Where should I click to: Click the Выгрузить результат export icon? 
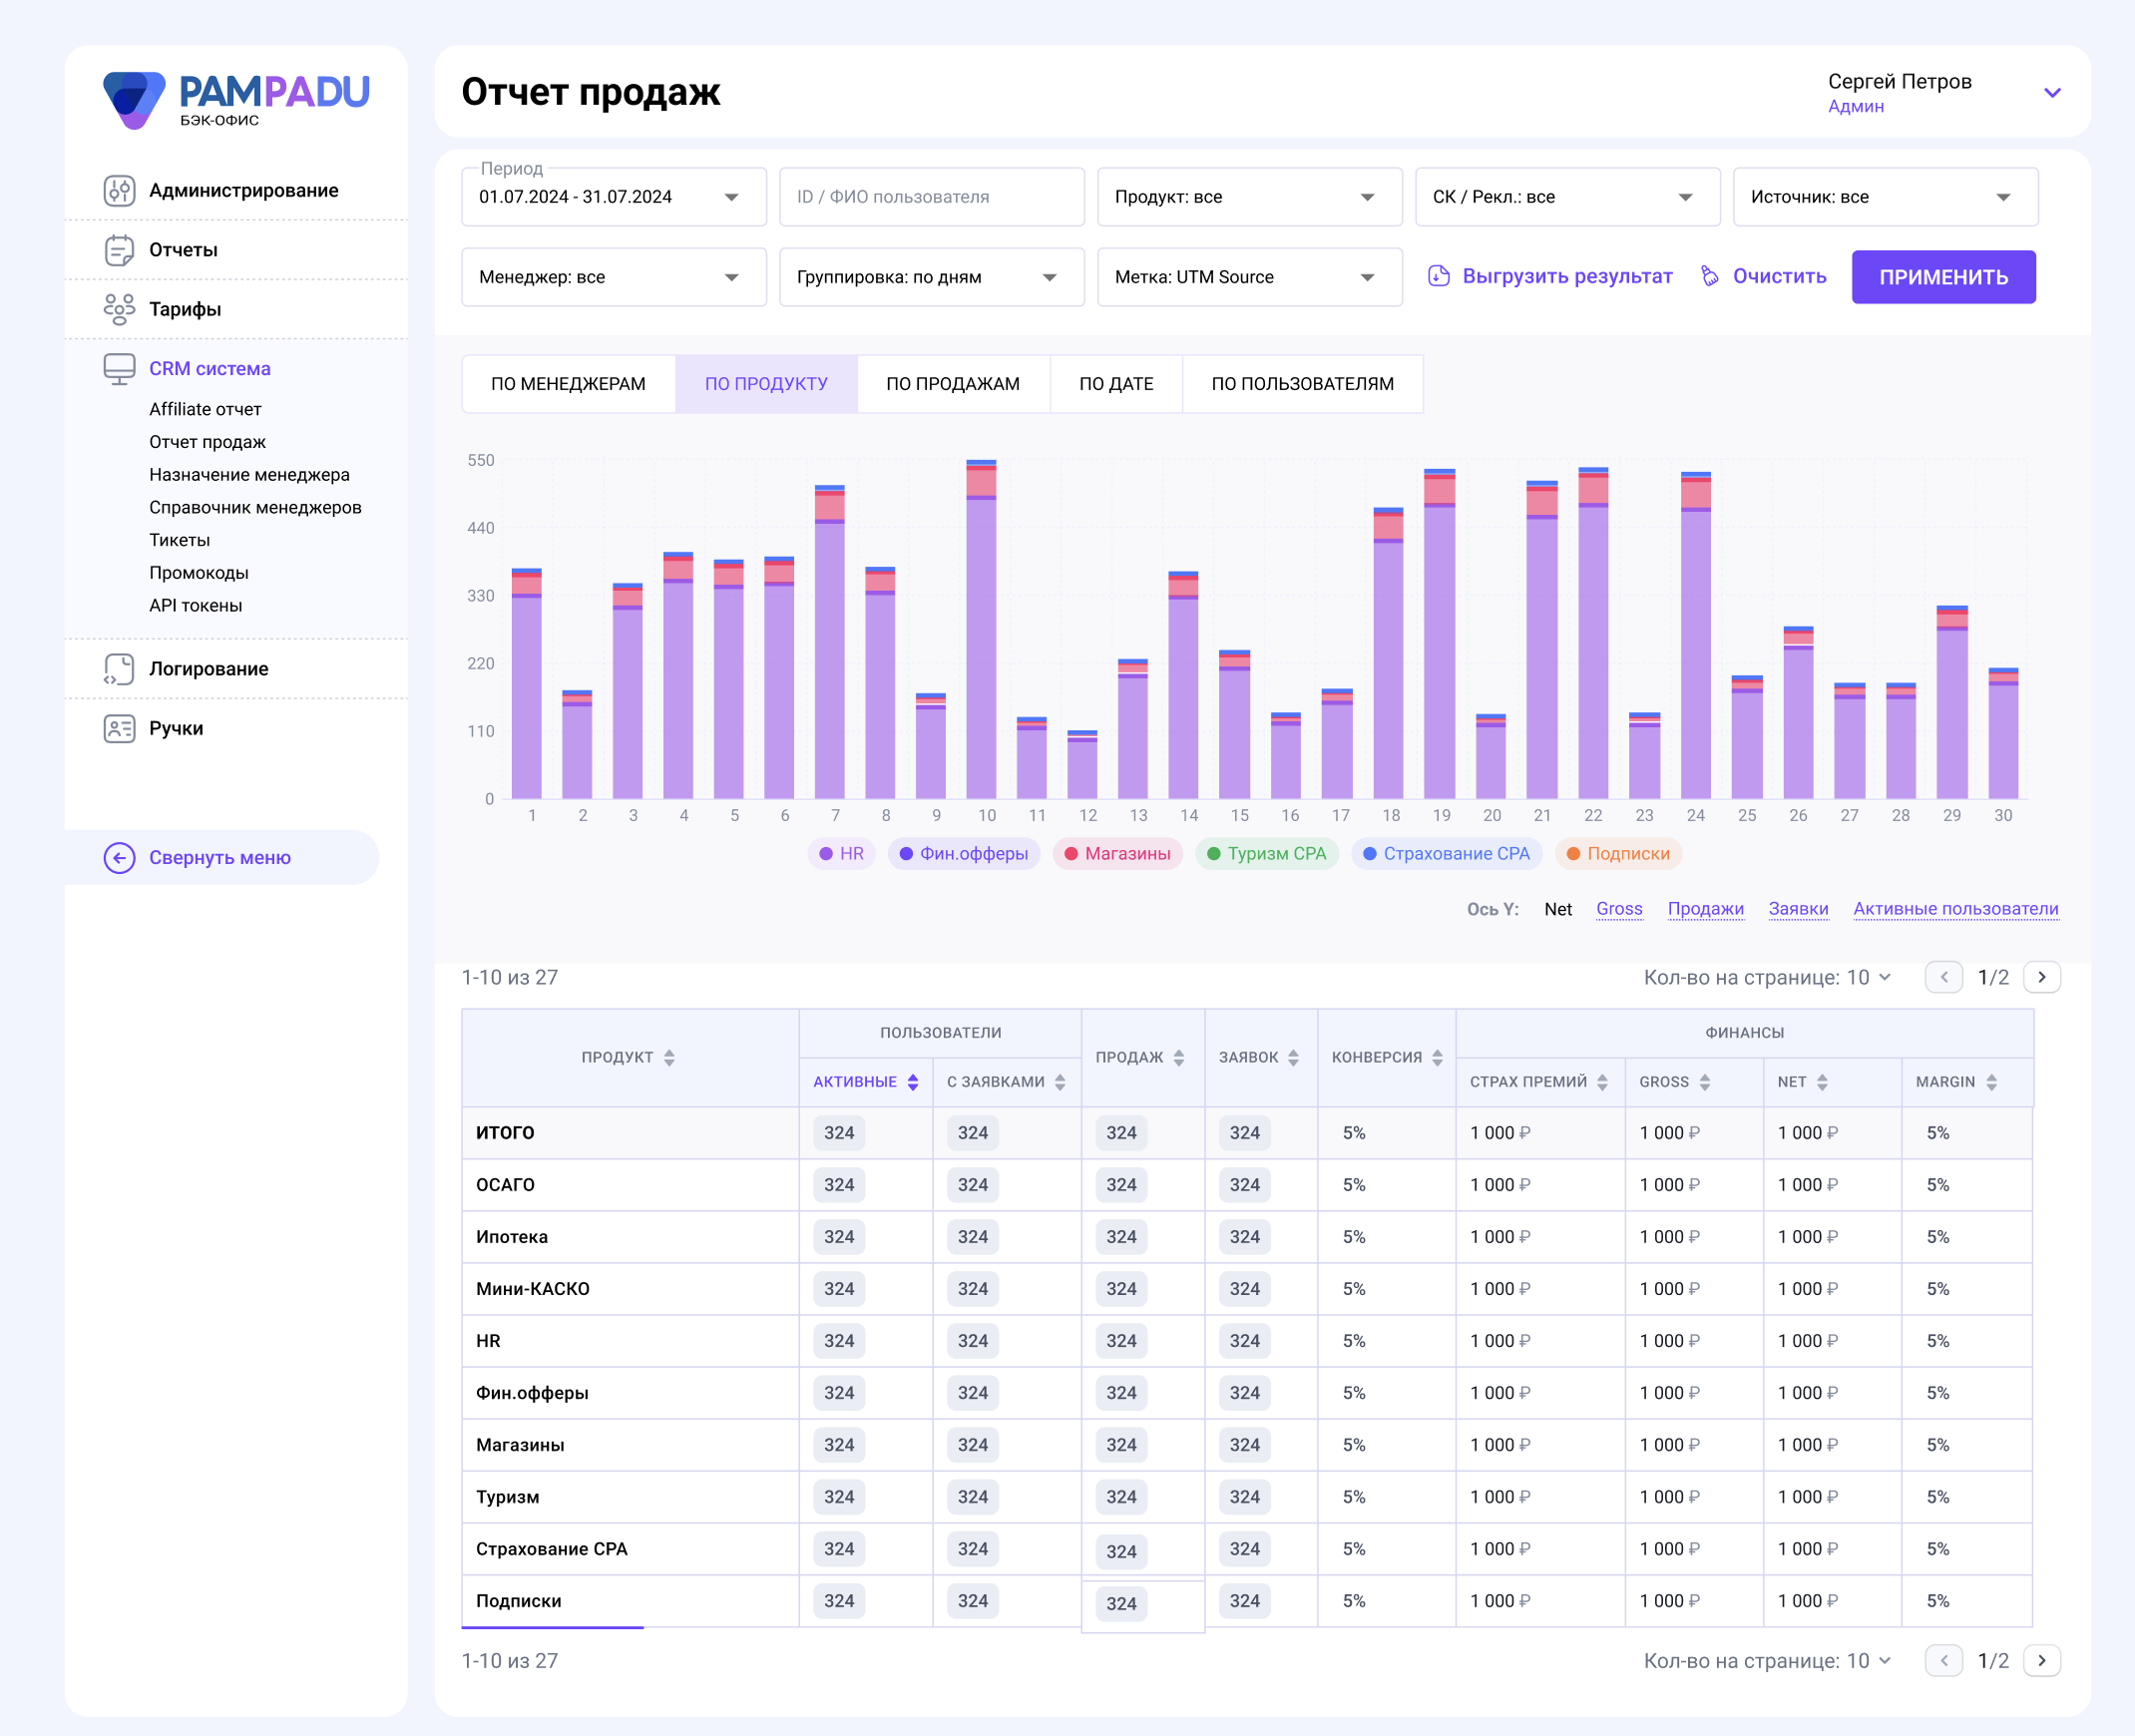(x=1438, y=276)
